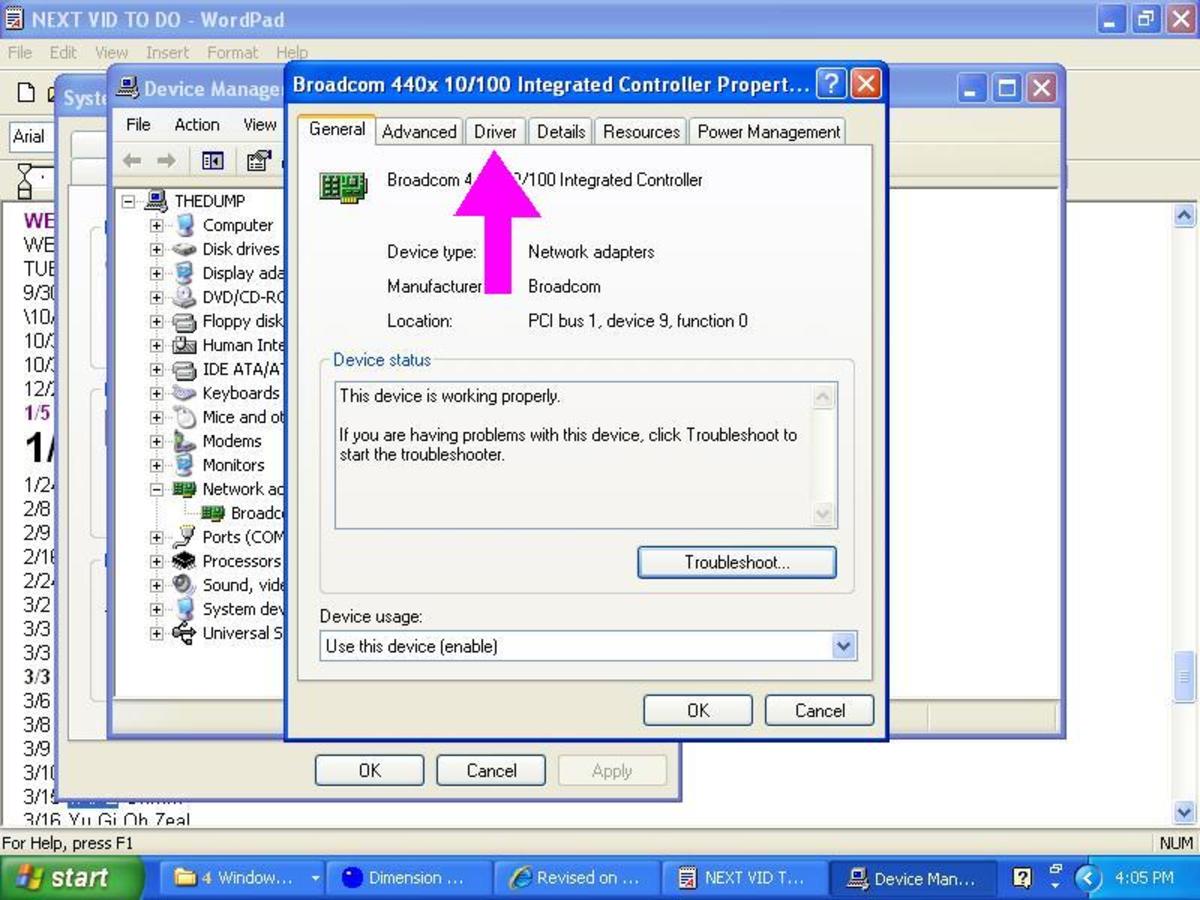Open the Show/Hide Console Tree toolbar icon
Viewport: 1200px width, 900px height.
213,161
